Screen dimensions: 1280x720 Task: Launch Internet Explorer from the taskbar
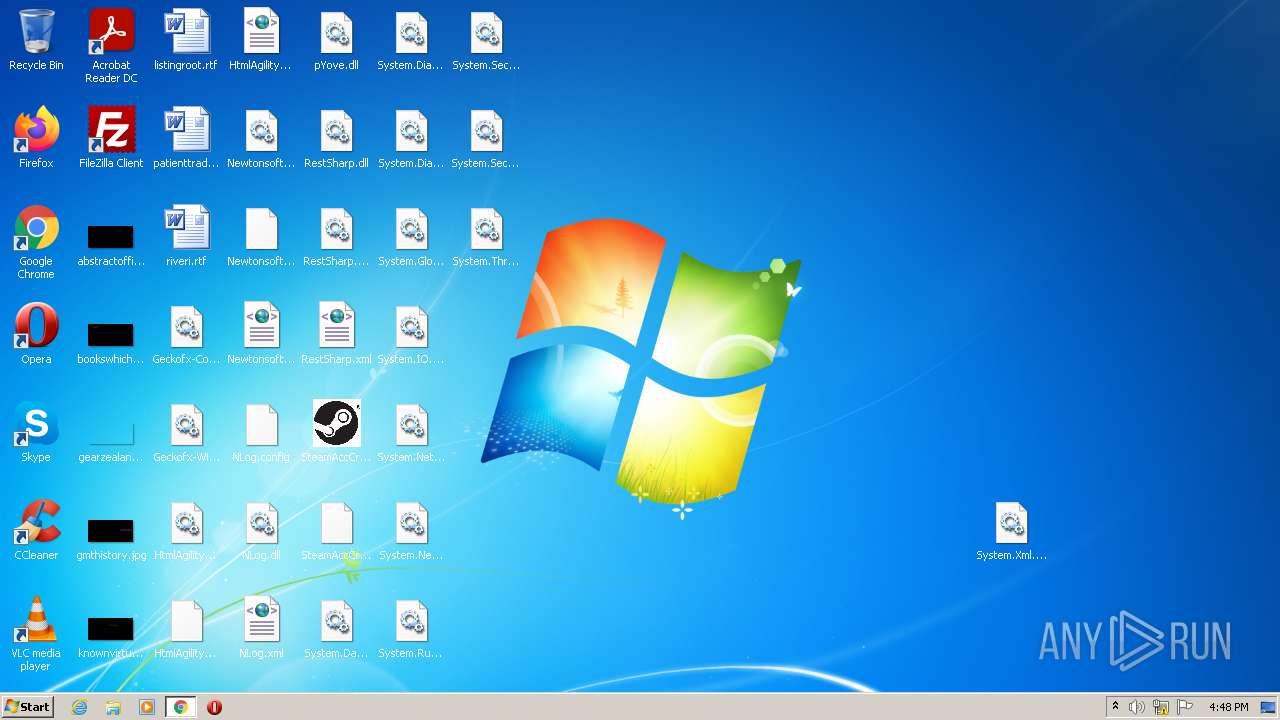[x=79, y=707]
